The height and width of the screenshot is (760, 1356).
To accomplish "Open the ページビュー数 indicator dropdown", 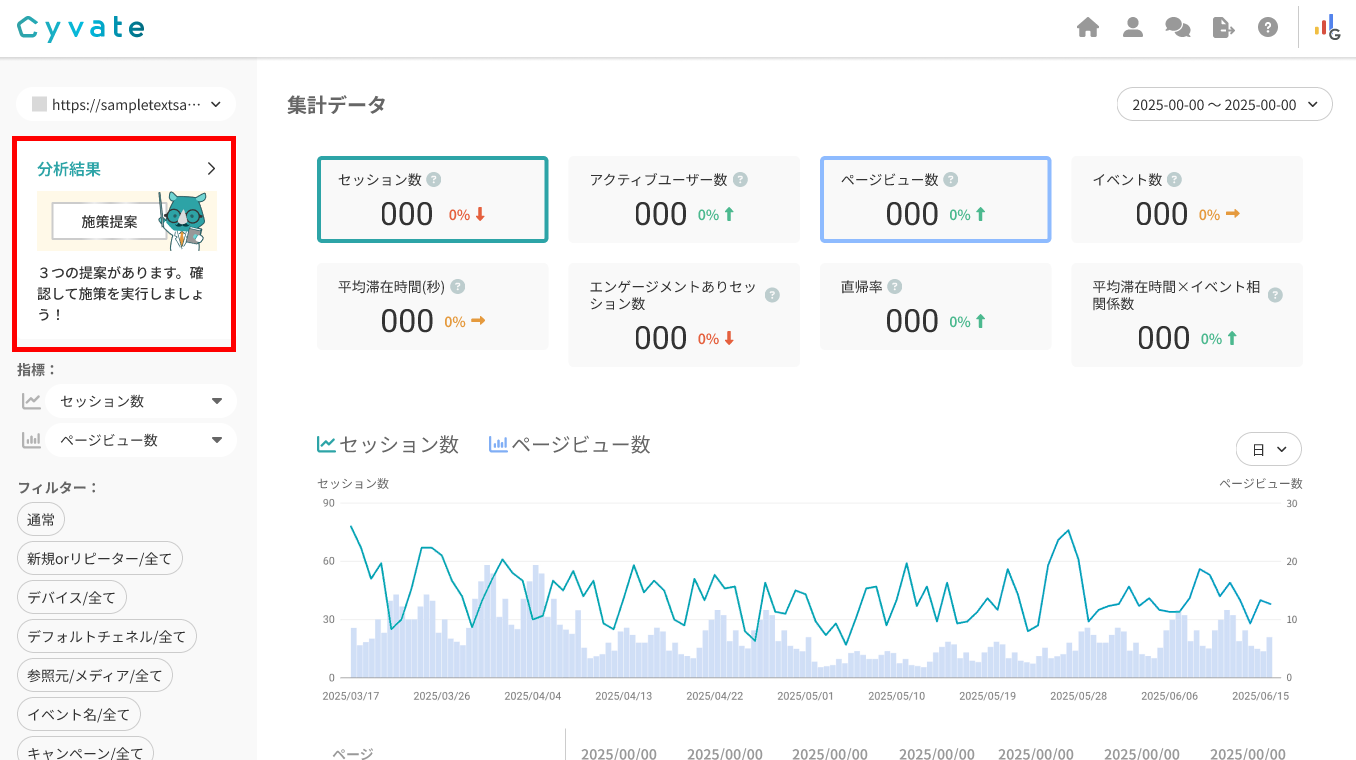I will click(140, 440).
